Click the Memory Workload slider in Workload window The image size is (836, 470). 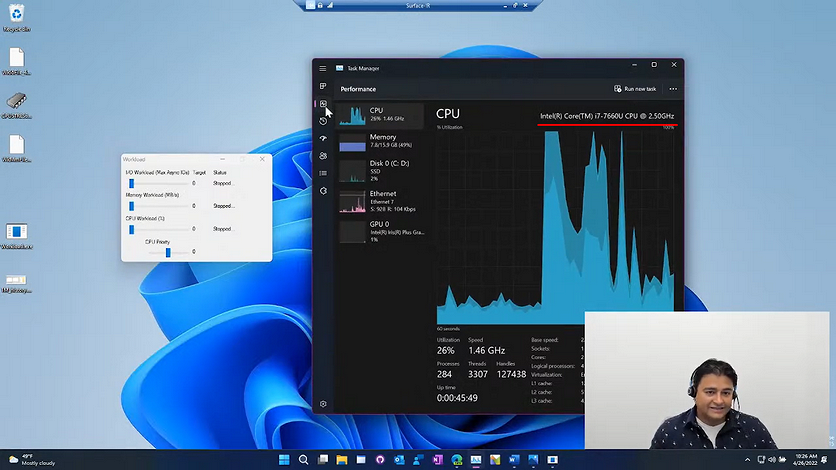(158, 206)
